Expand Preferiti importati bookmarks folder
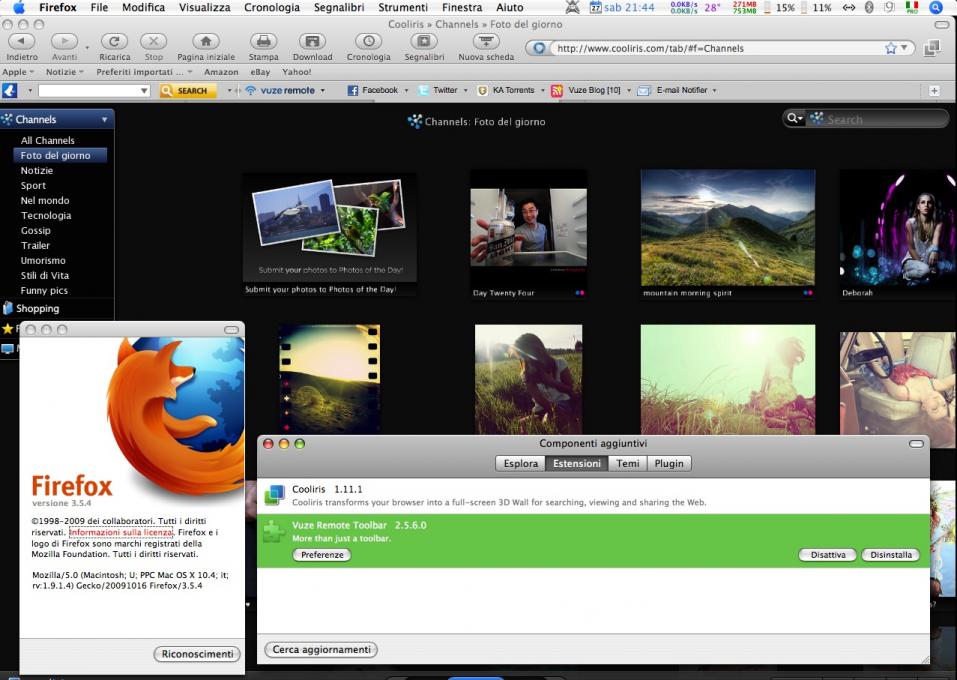The width and height of the screenshot is (957, 680). [144, 72]
